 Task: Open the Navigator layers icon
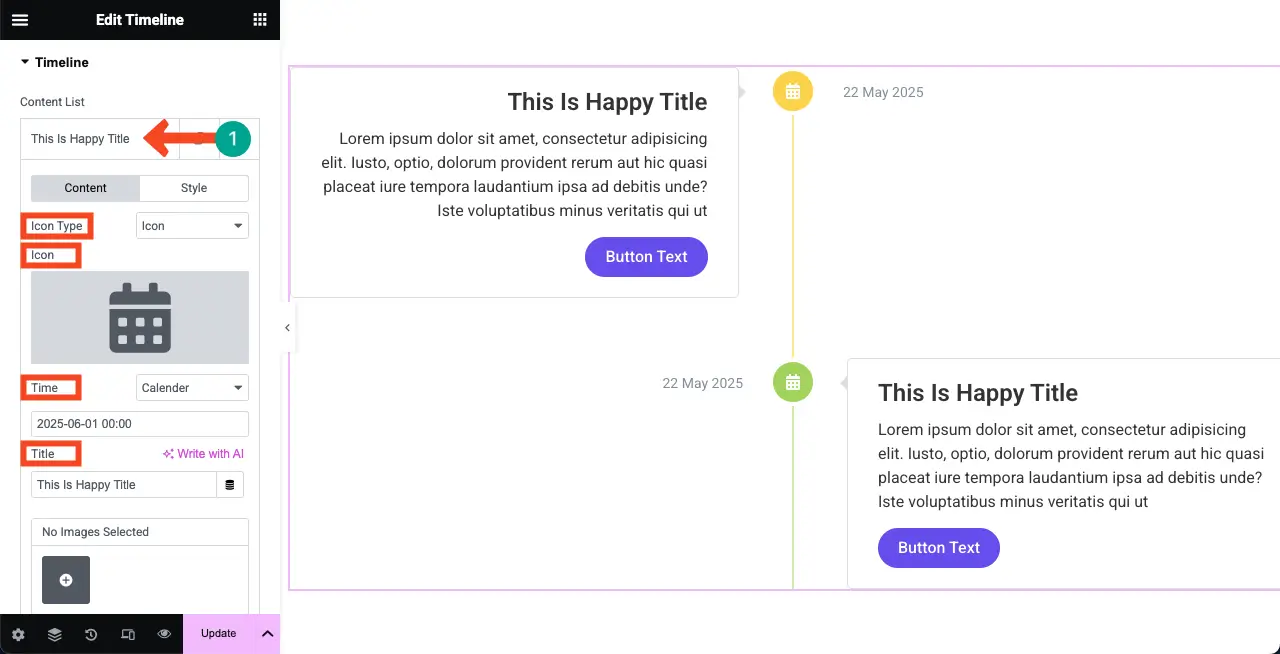(x=54, y=634)
